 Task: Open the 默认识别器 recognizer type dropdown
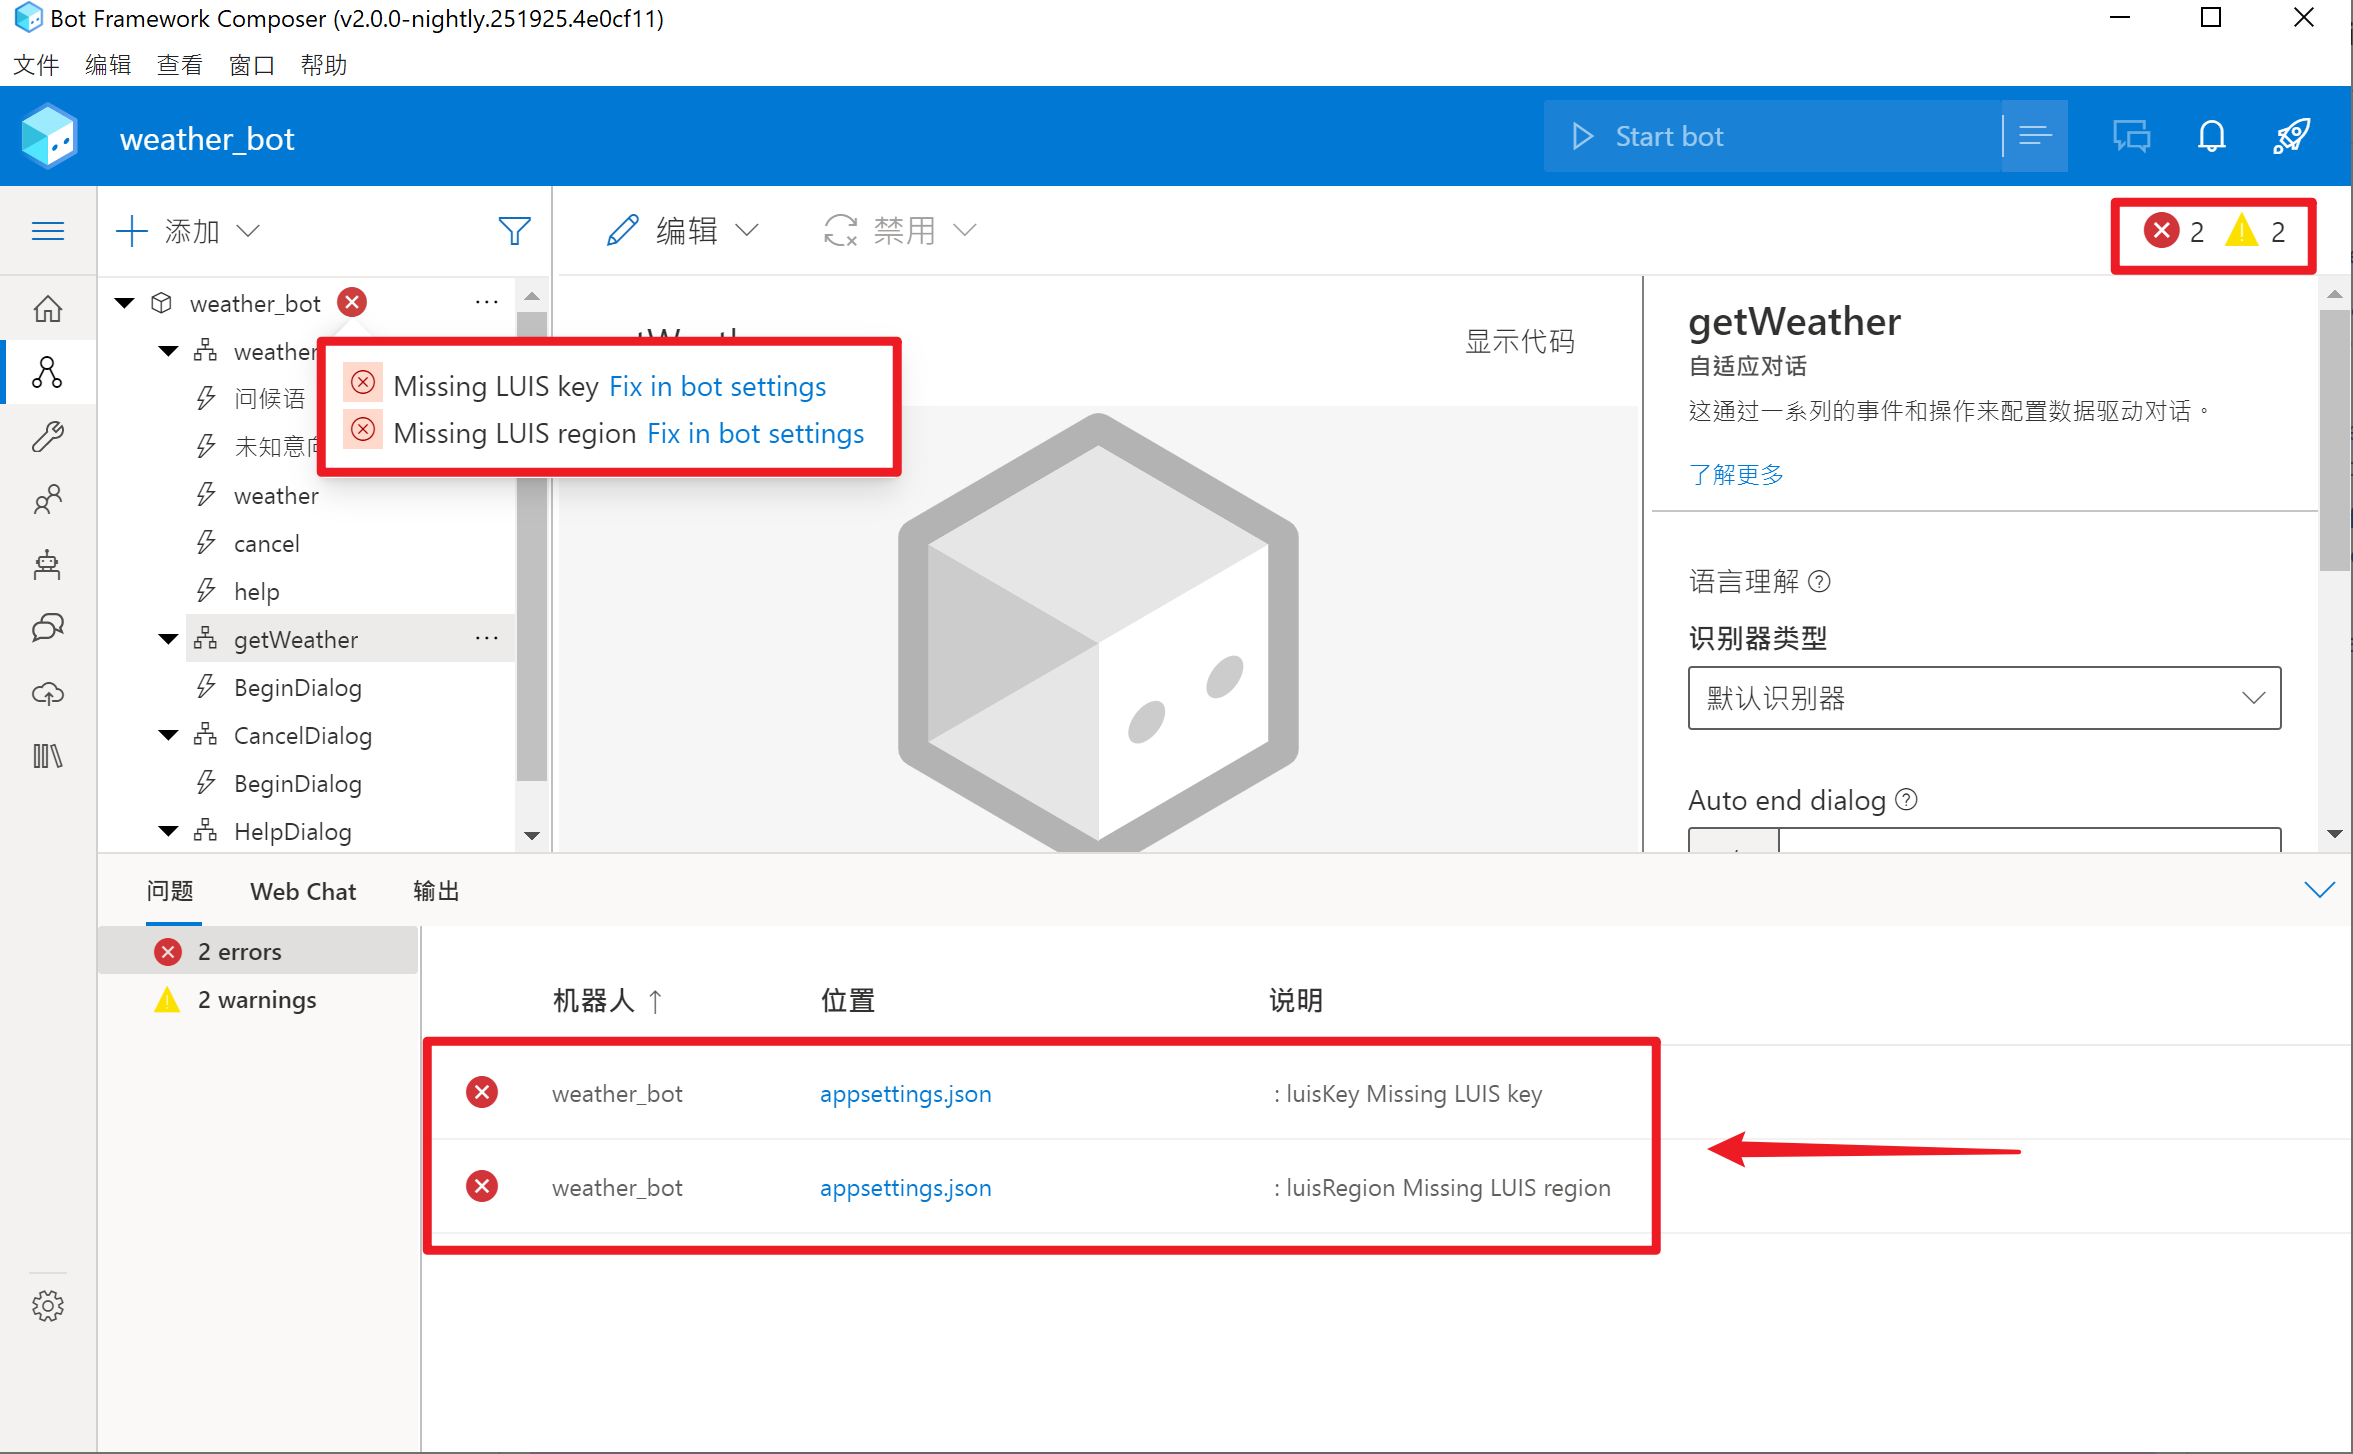pyautogui.click(x=1984, y=698)
